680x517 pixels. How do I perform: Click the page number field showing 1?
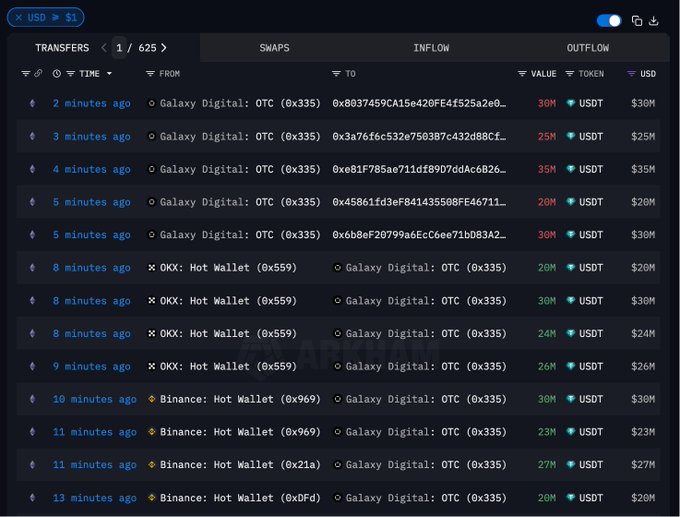click(x=120, y=48)
